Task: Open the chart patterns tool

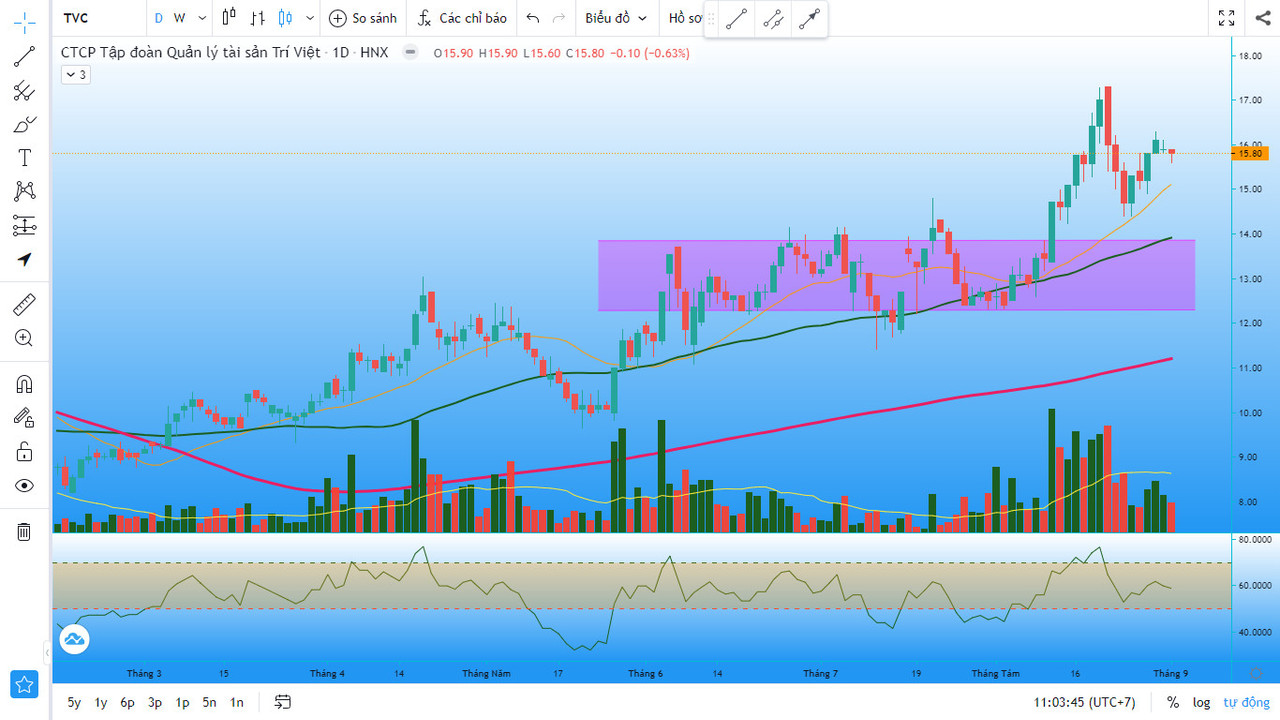Action: pyautogui.click(x=24, y=192)
